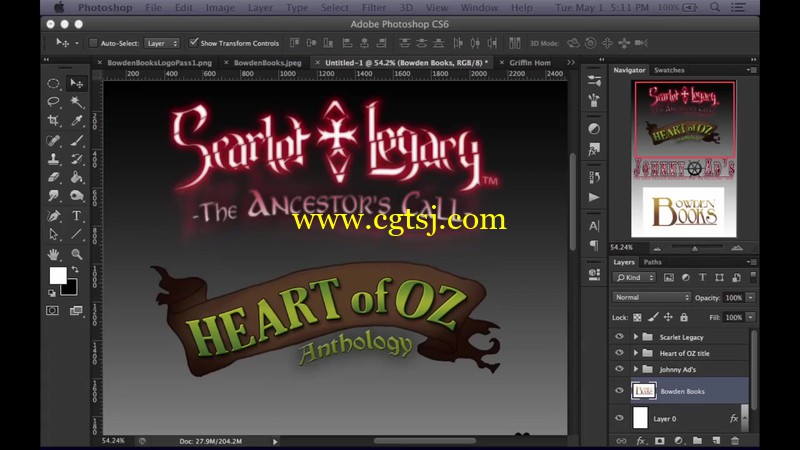Open blend mode Normal dropdown

(x=652, y=297)
